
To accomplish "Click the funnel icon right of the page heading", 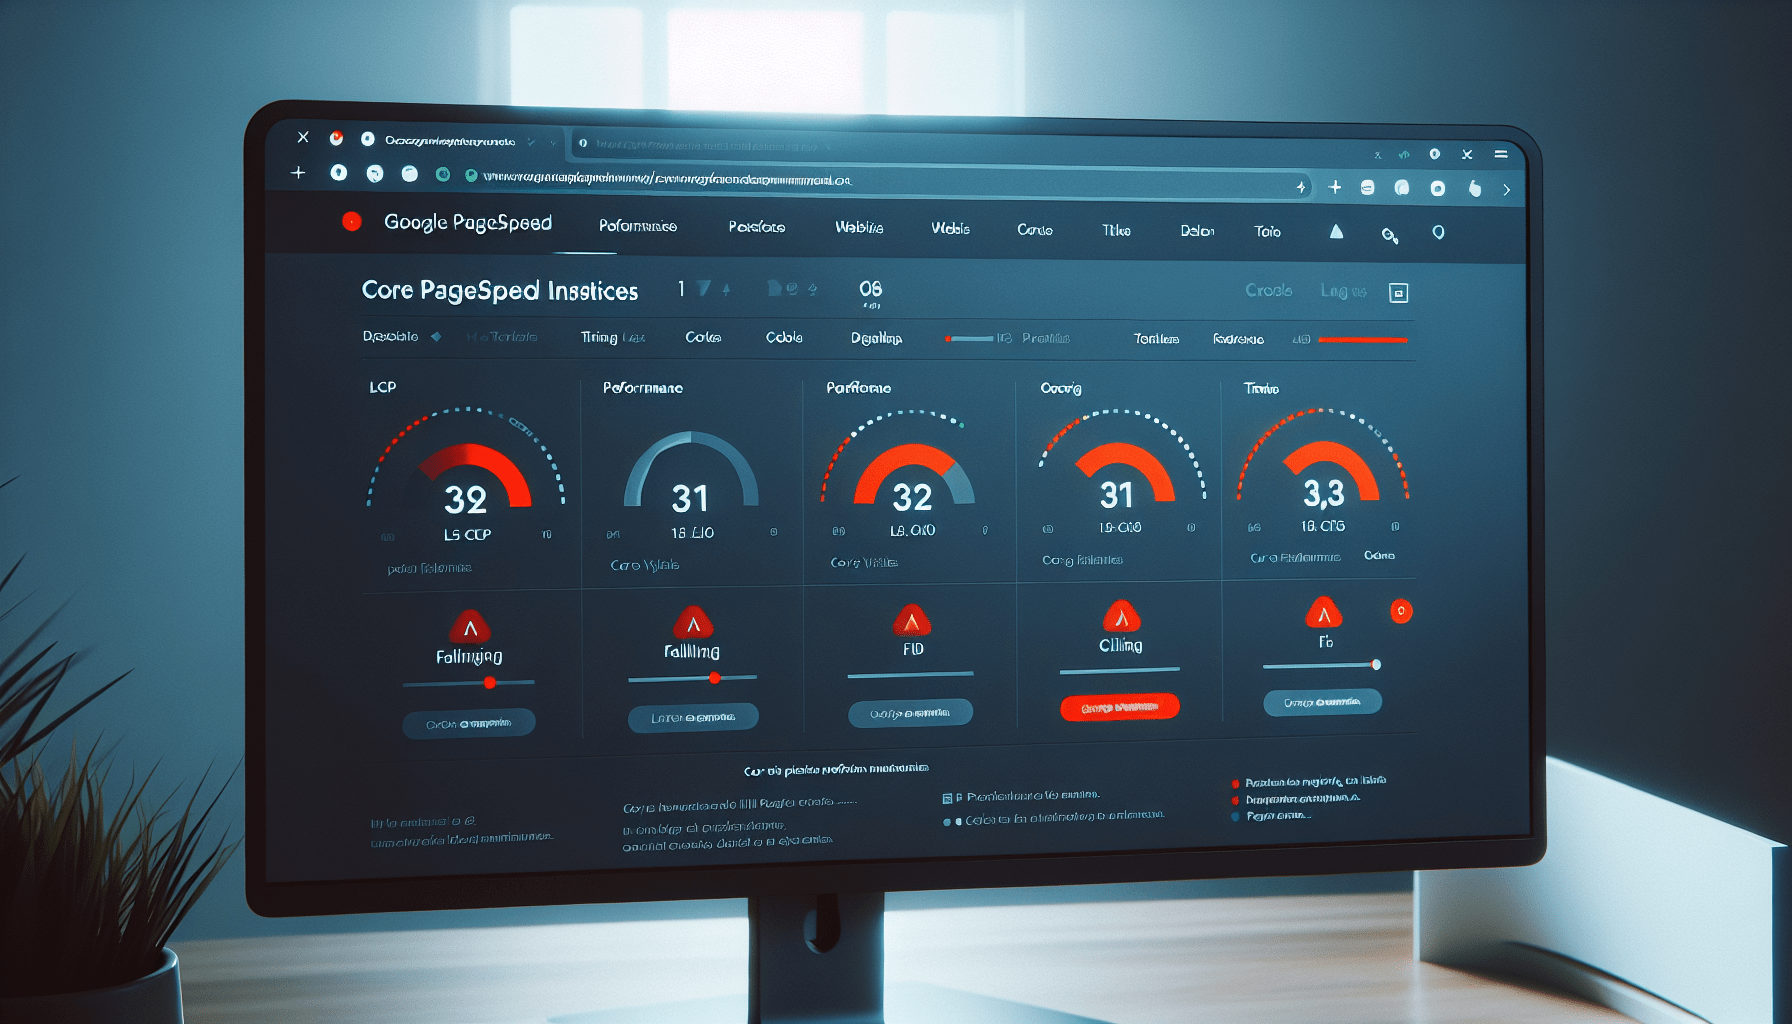I will (x=704, y=289).
